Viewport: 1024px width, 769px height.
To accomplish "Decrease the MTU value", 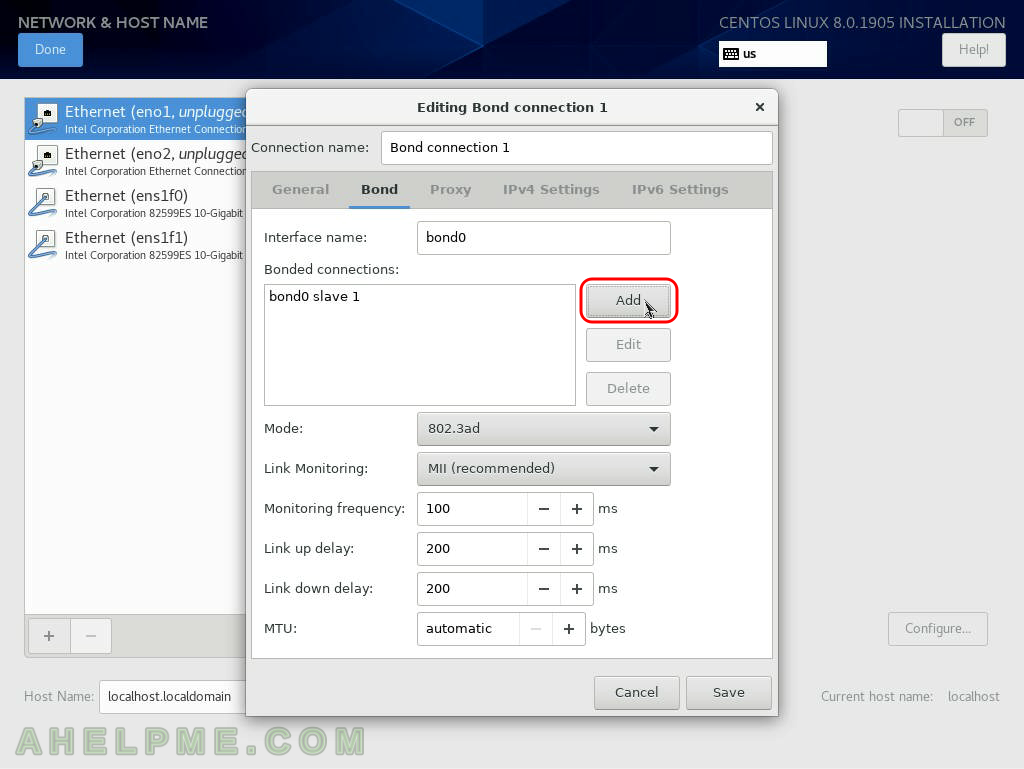I will (x=536, y=629).
